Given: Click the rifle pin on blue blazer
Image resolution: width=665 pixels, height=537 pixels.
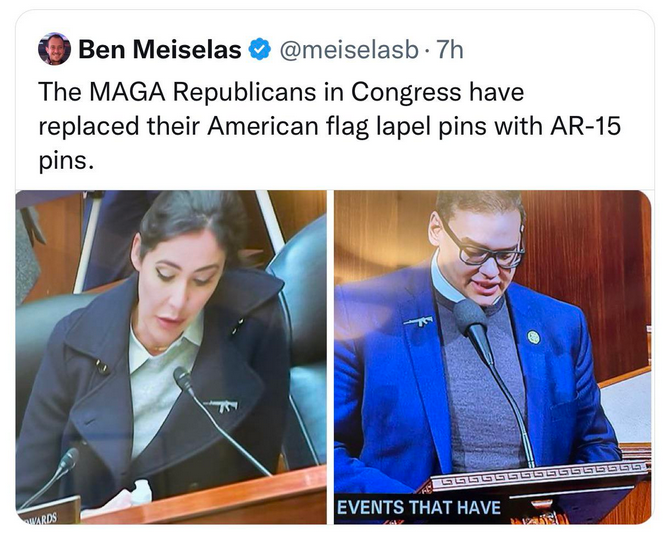Looking at the screenshot, I should (419, 321).
